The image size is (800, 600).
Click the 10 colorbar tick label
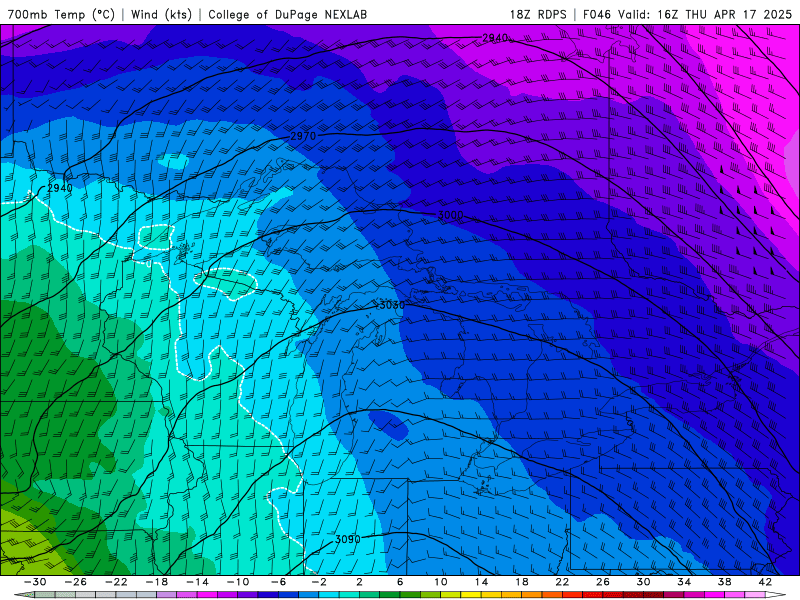tap(440, 582)
